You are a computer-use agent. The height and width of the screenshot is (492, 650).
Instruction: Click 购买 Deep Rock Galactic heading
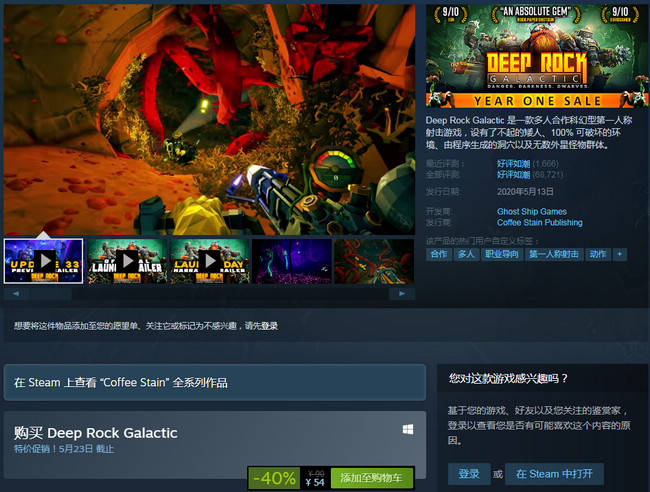click(96, 433)
